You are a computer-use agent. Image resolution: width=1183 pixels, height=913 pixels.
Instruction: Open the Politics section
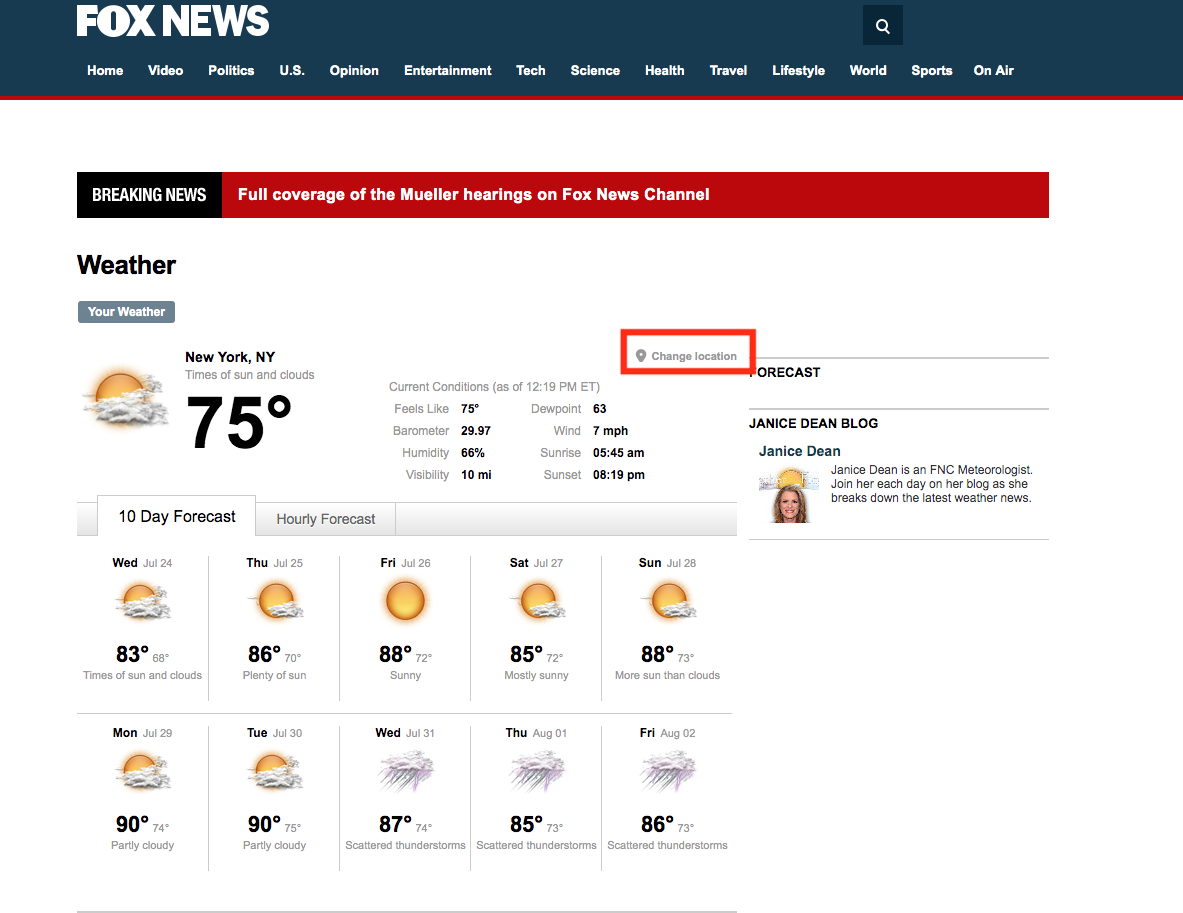[x=231, y=70]
